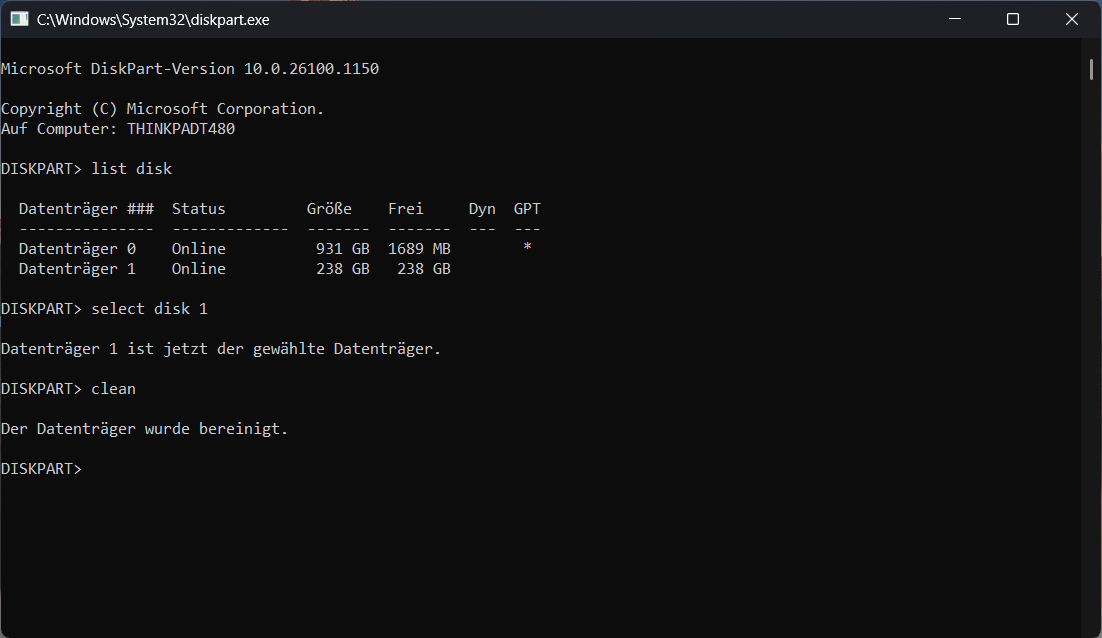Click the computer name THINKPADT480 text
The width and height of the screenshot is (1102, 638).
click(179, 128)
